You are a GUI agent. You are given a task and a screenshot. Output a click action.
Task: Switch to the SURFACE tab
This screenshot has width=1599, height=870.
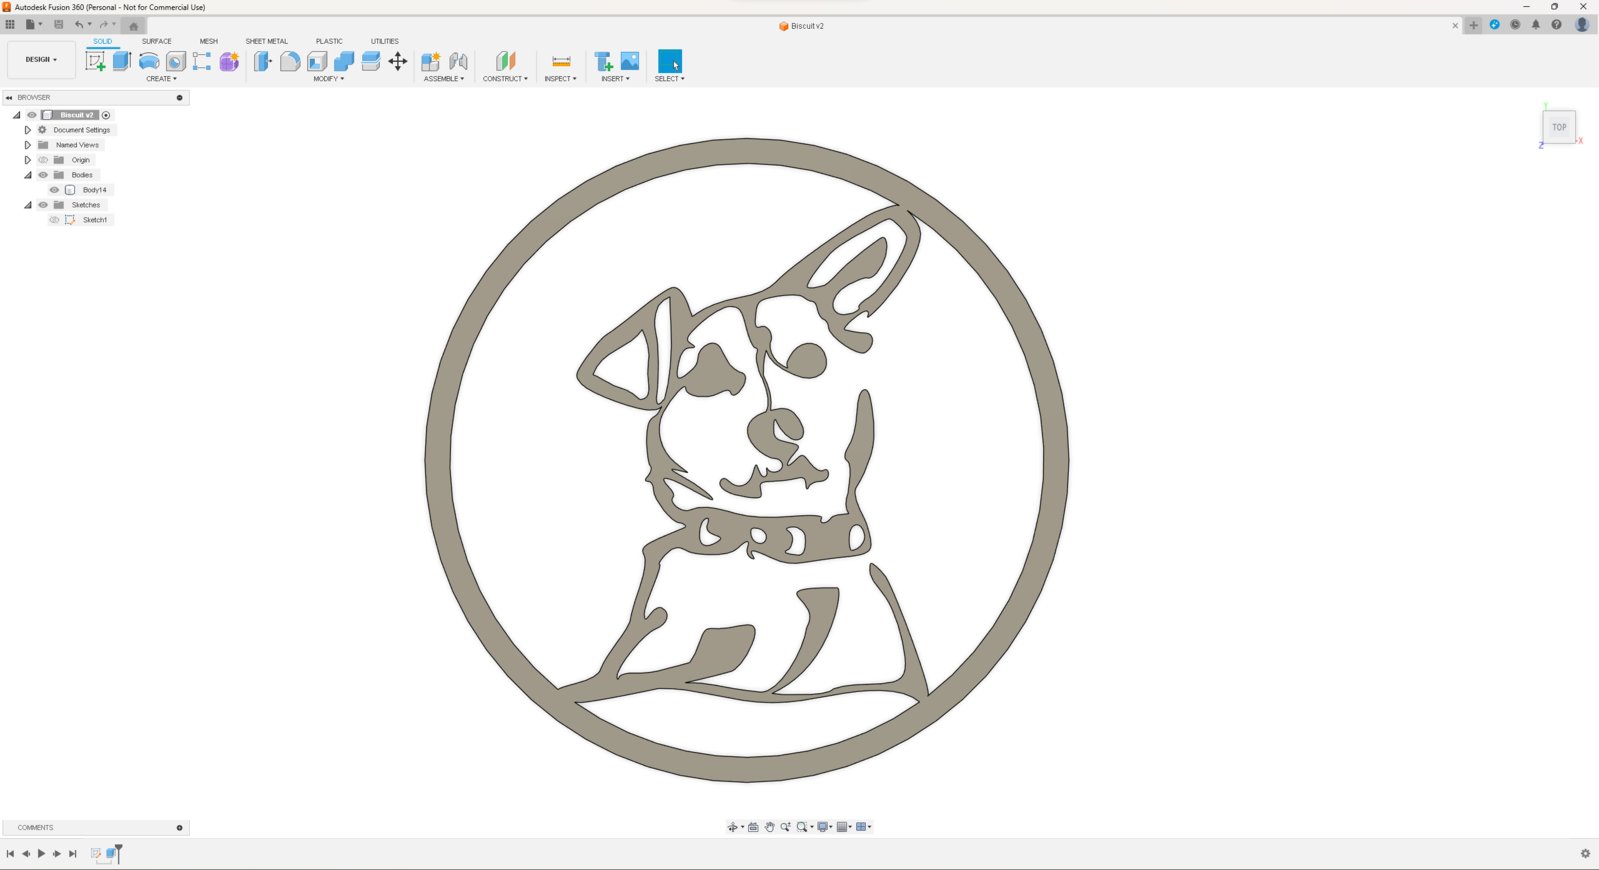pyautogui.click(x=156, y=41)
